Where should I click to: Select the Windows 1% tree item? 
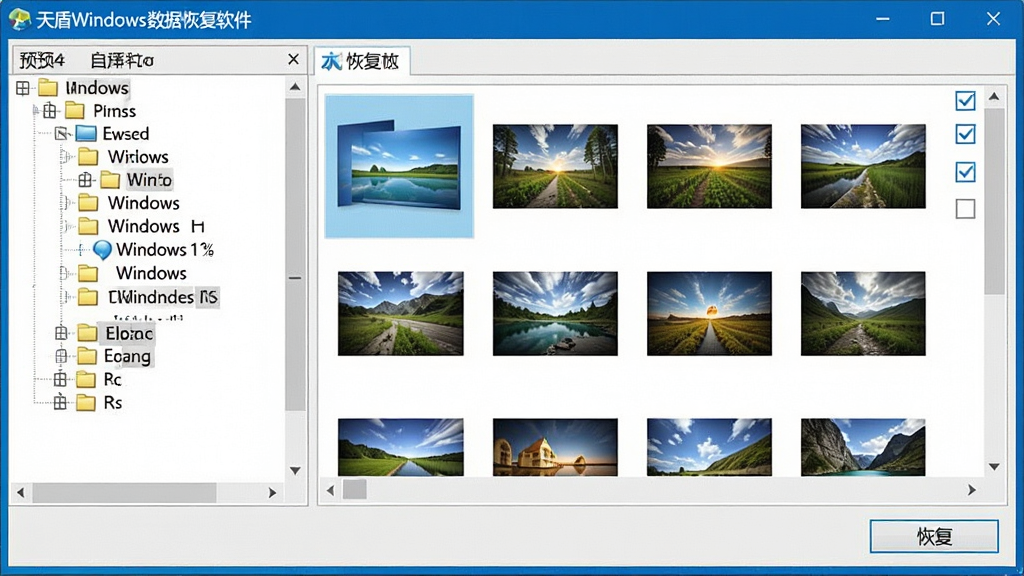coord(165,249)
